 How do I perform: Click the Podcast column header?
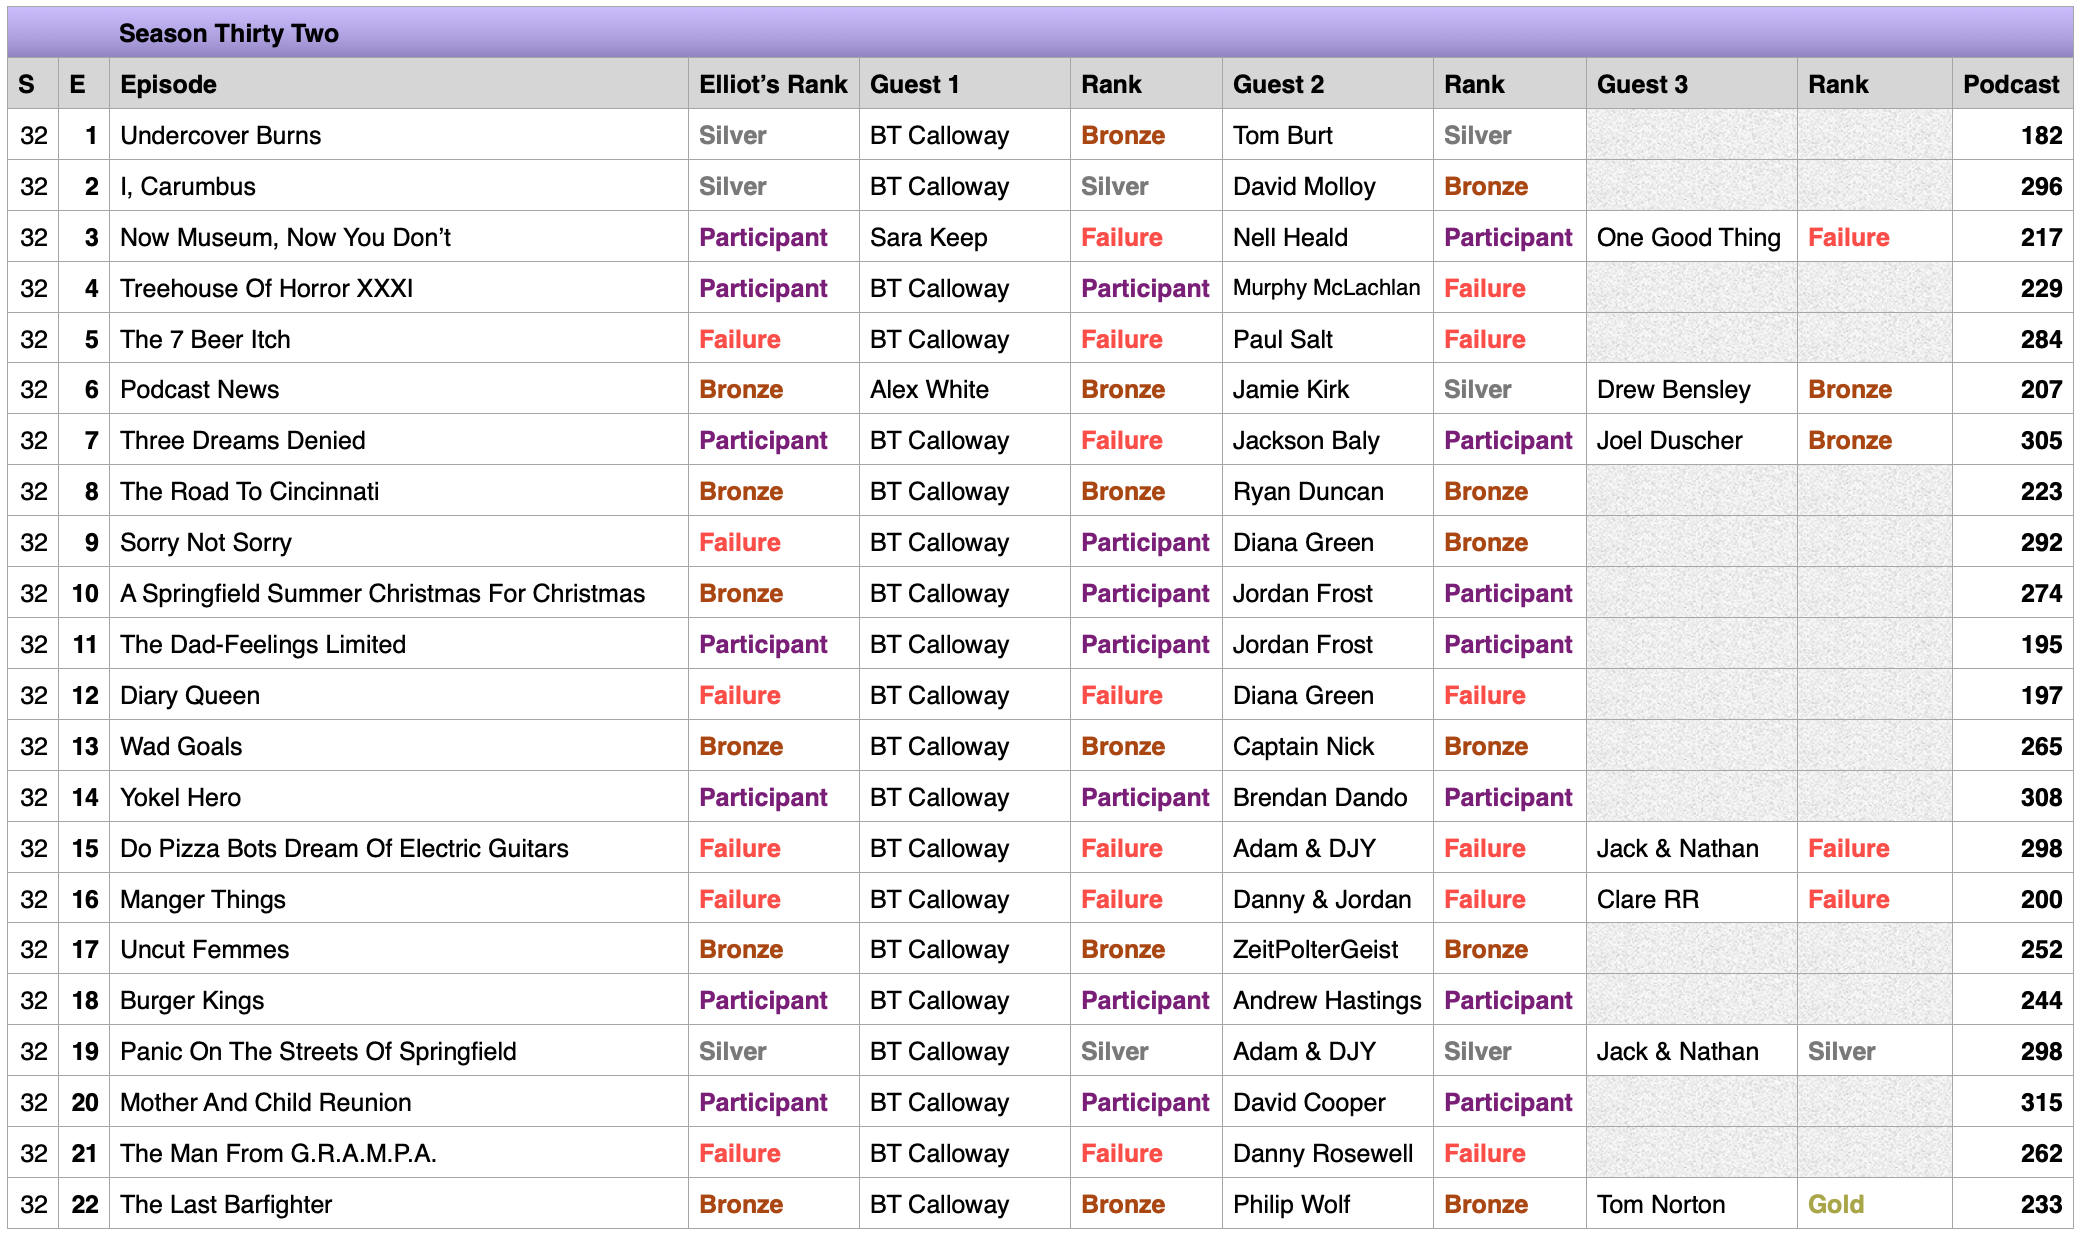click(2012, 84)
